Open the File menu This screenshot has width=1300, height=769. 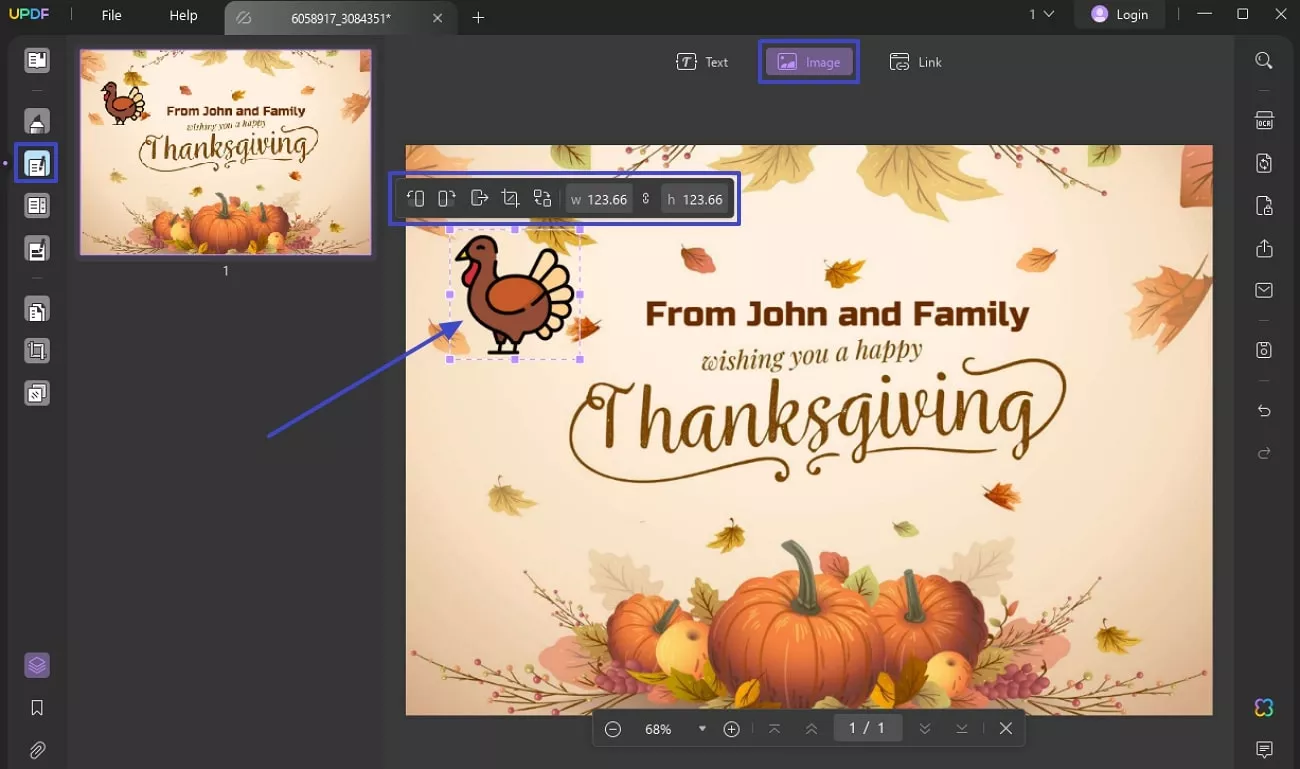tap(111, 15)
